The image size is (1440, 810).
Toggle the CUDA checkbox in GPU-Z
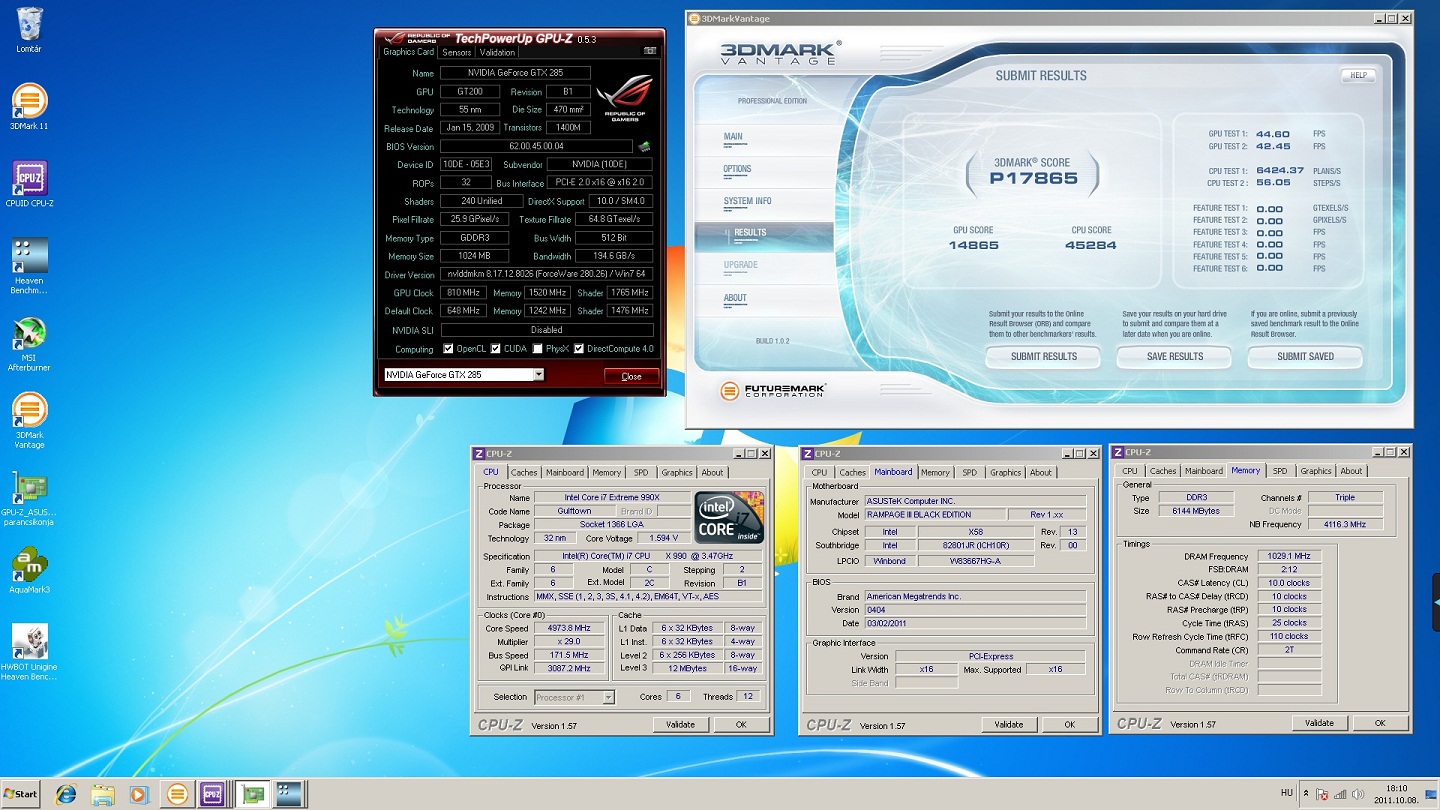coord(495,349)
